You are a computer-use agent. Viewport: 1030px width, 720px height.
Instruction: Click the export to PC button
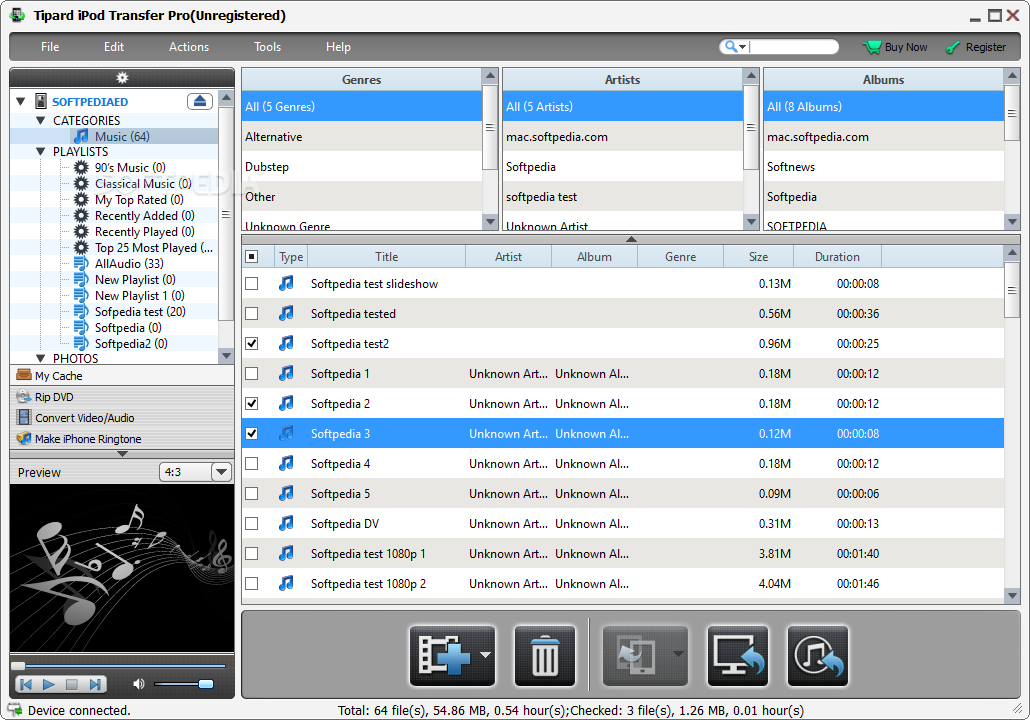tap(738, 655)
